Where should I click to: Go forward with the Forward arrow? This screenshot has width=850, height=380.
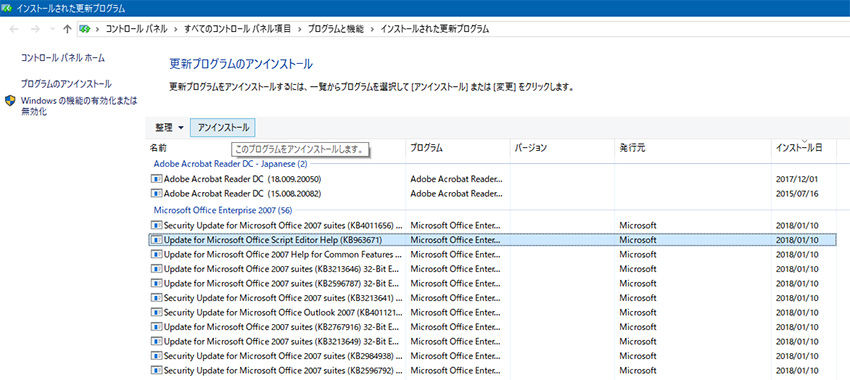tap(35, 29)
